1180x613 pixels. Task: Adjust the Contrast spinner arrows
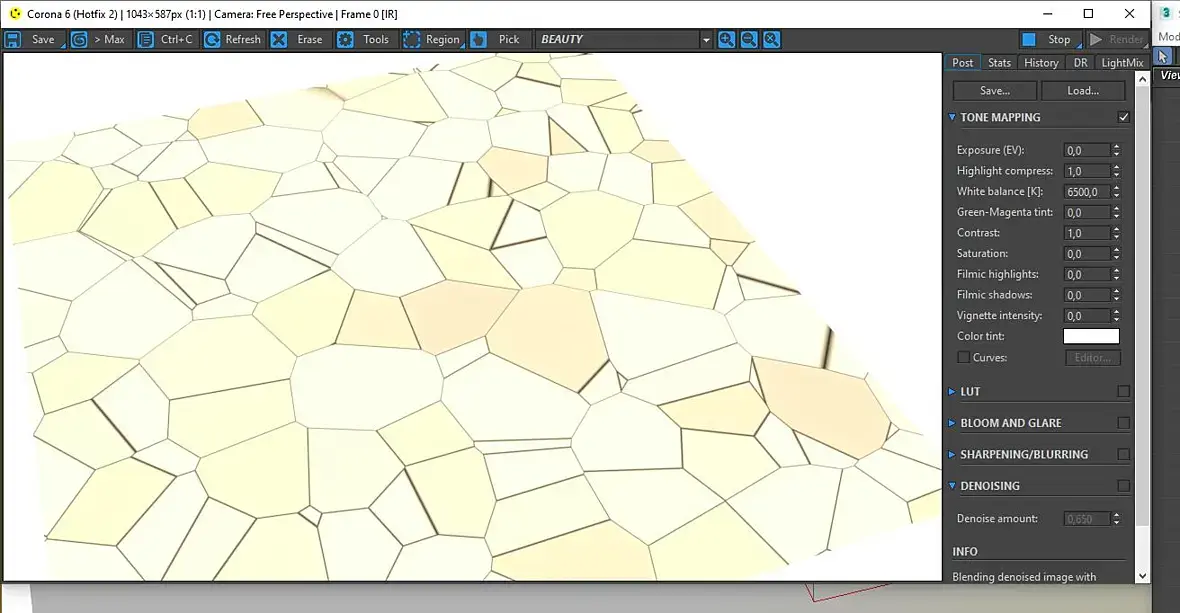click(1116, 234)
